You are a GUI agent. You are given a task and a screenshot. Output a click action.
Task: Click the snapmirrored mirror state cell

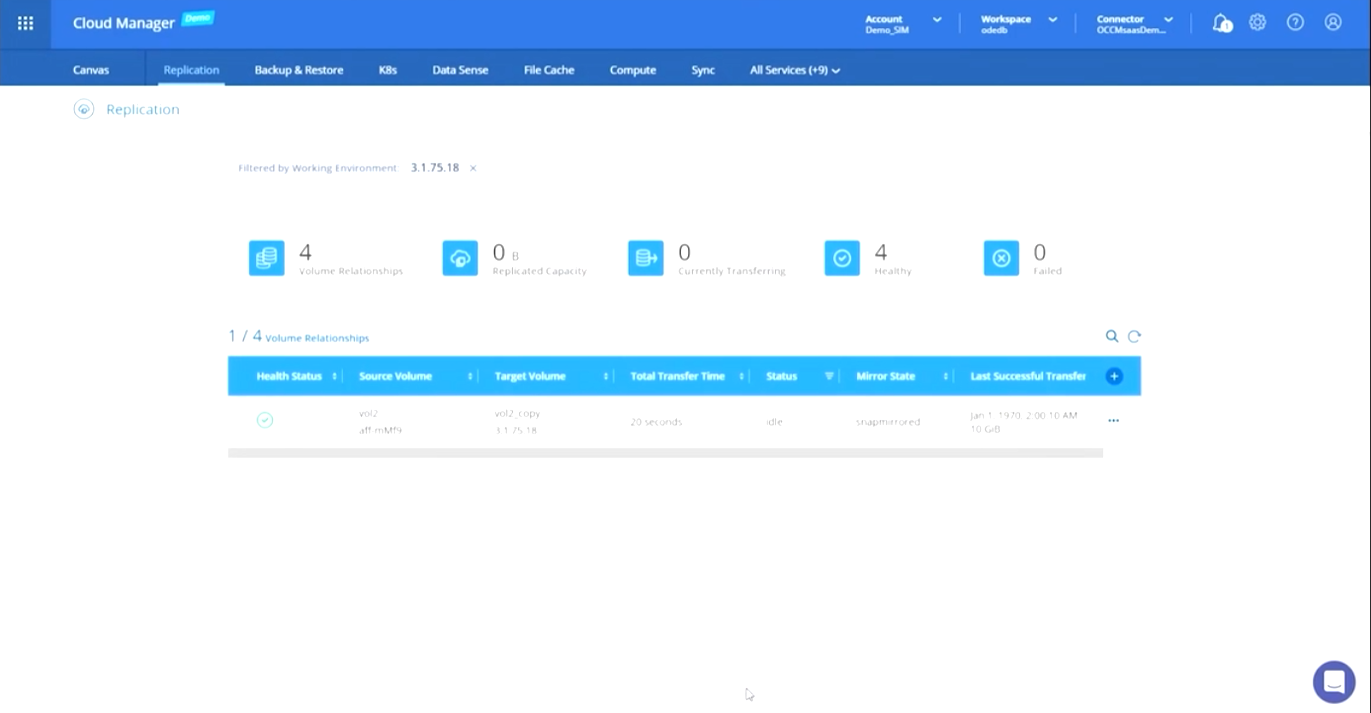click(x=888, y=422)
